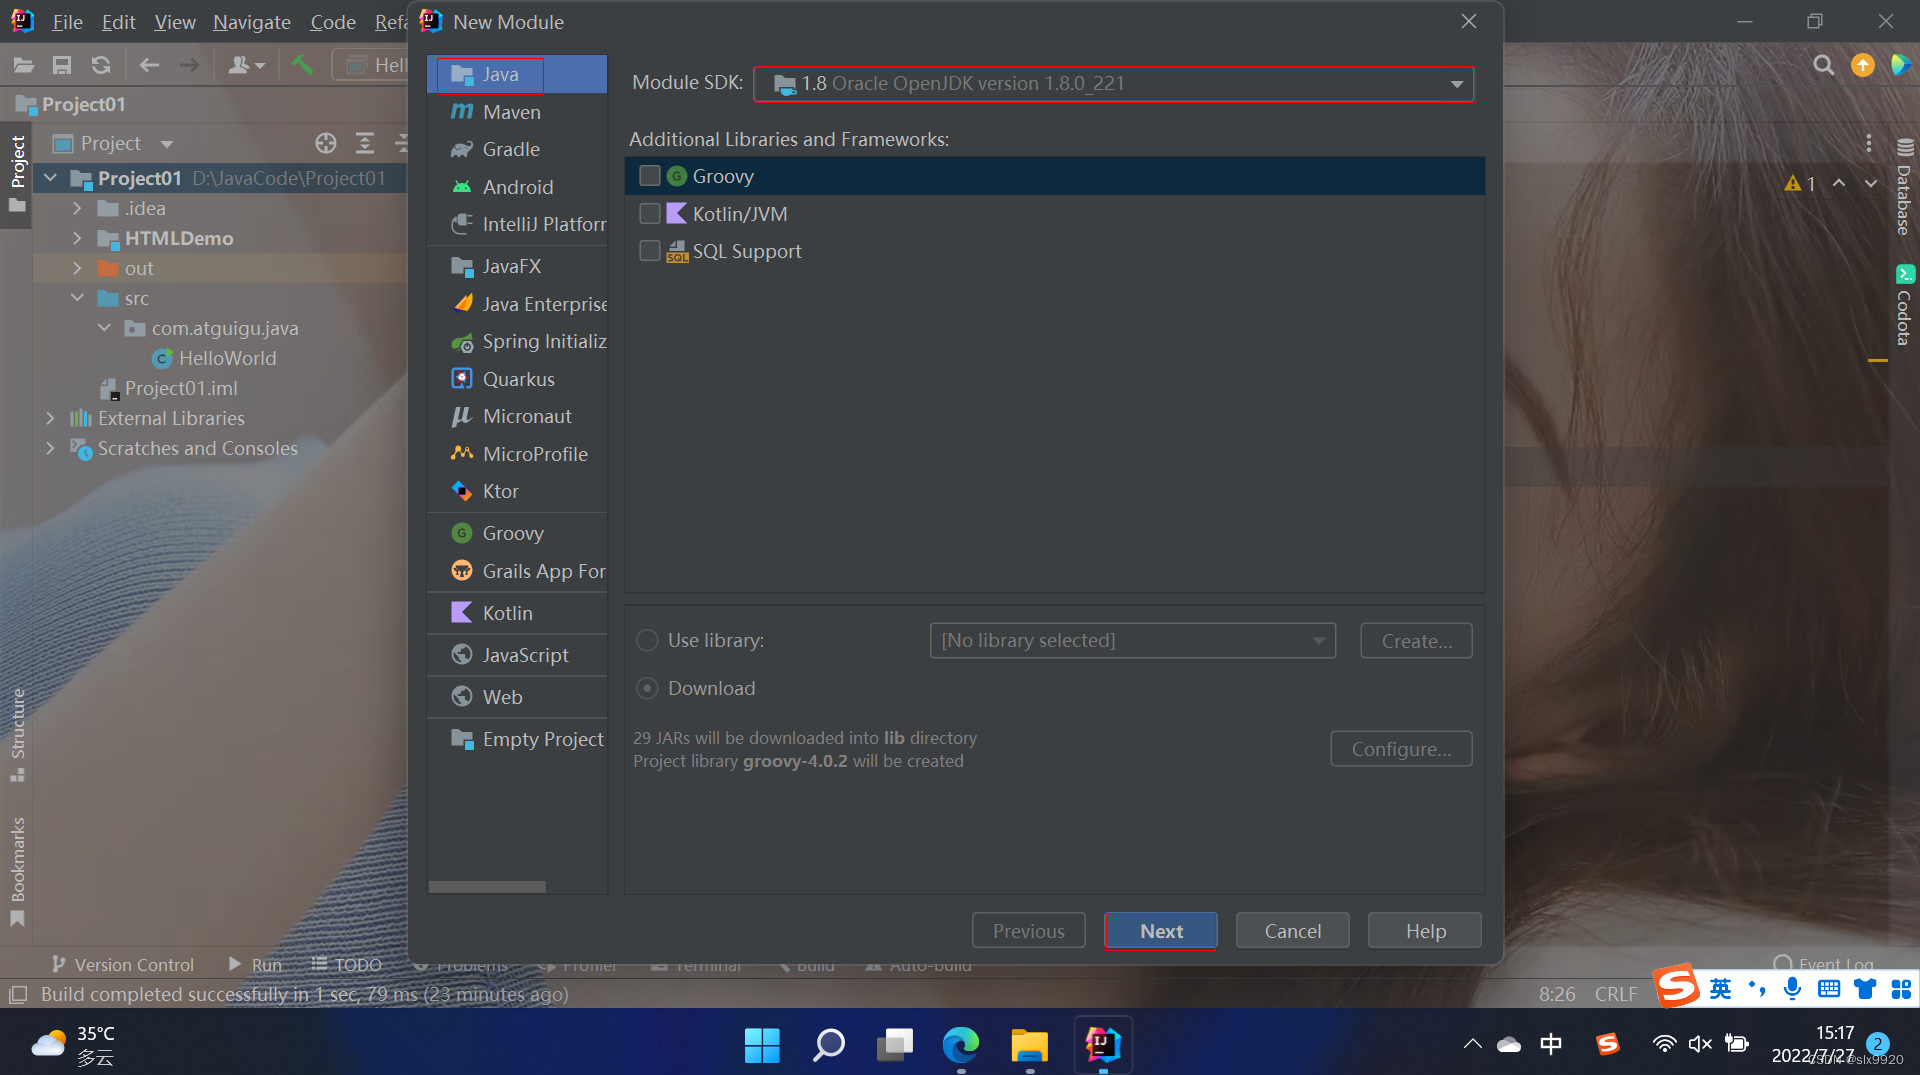Click the Windows Start button
This screenshot has width=1920, height=1075.
pyautogui.click(x=762, y=1045)
